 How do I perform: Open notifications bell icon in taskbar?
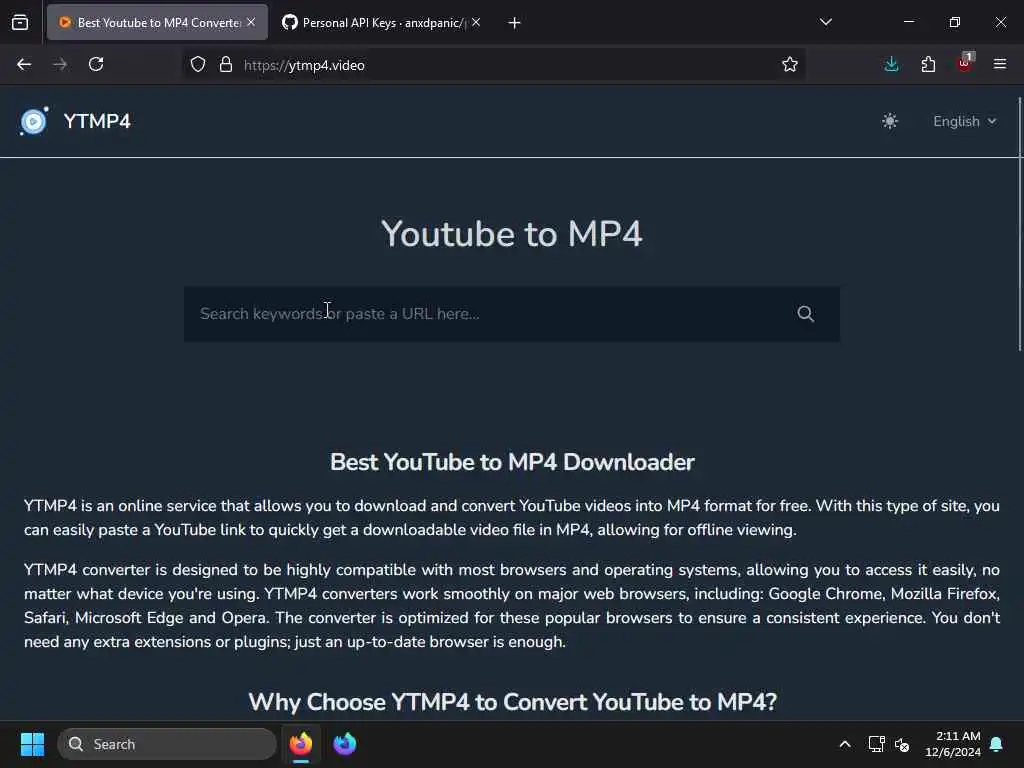click(x=996, y=744)
